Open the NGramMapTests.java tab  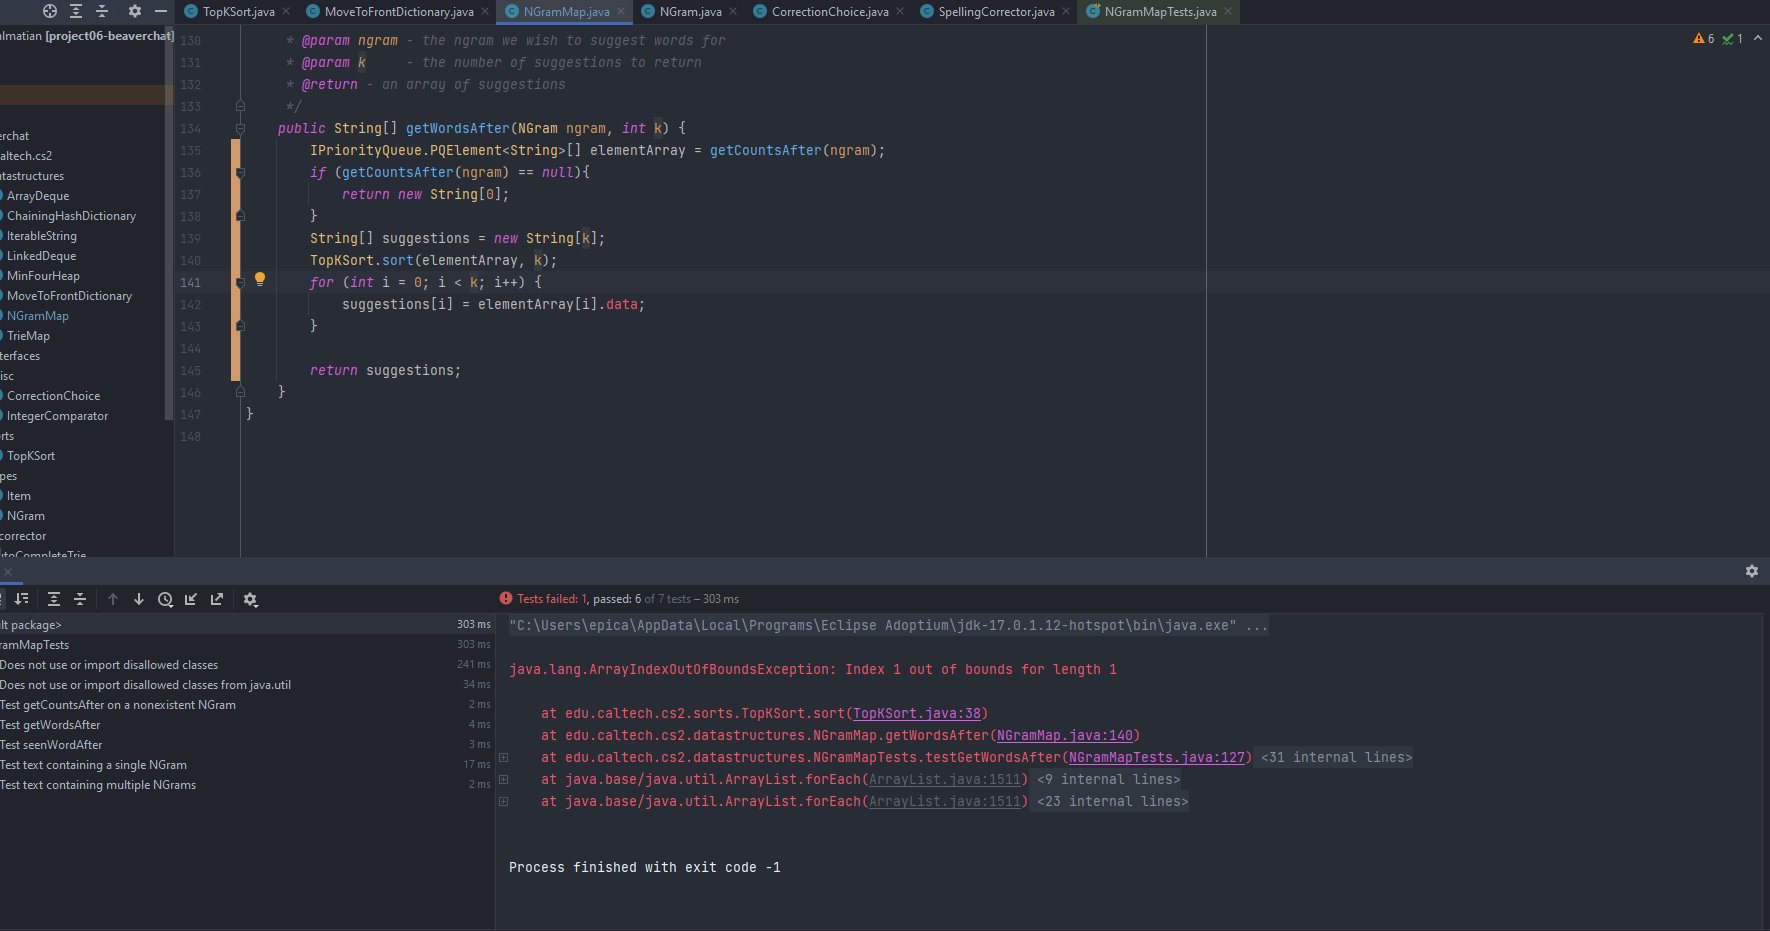coord(1160,12)
